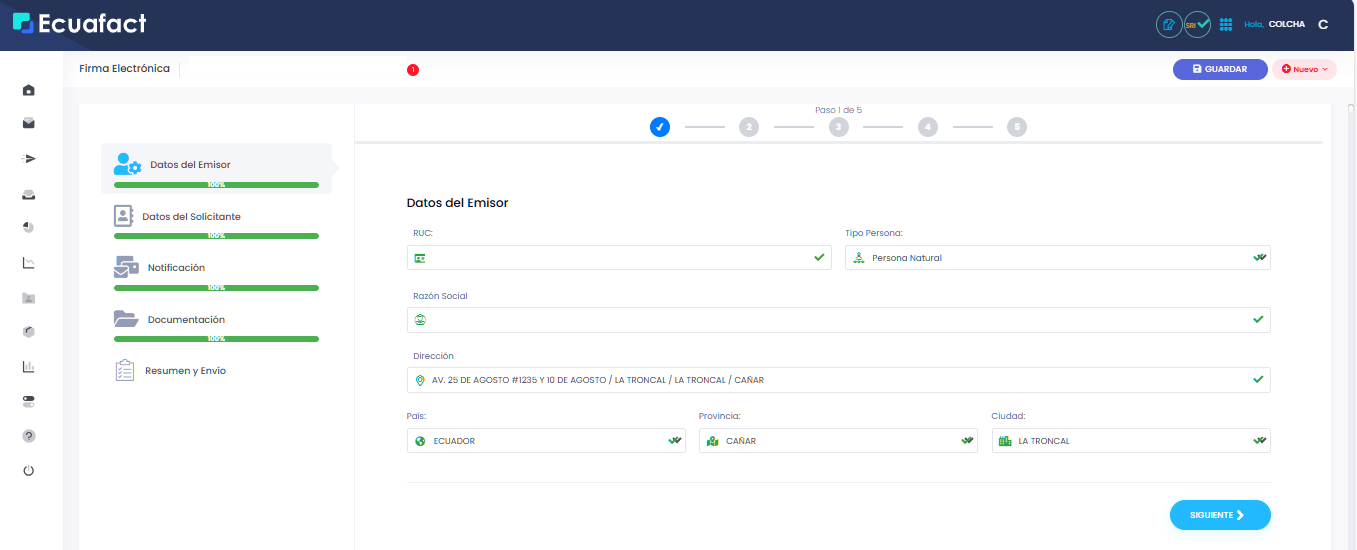Screen dimensions: 1357x550
Task: Jump to step 3 in progress stepper
Action: click(838, 127)
